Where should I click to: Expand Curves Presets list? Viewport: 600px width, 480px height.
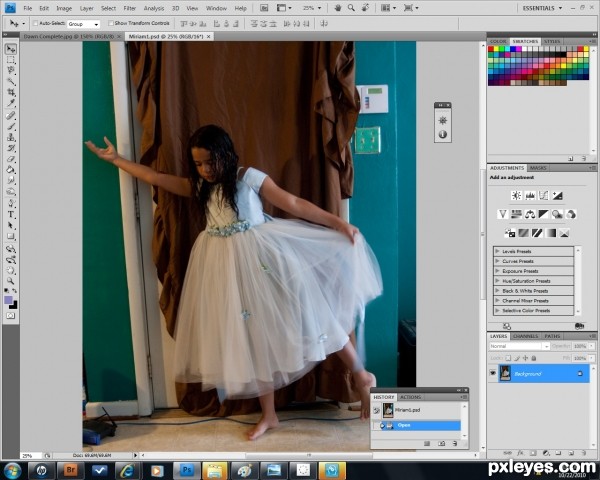point(497,261)
